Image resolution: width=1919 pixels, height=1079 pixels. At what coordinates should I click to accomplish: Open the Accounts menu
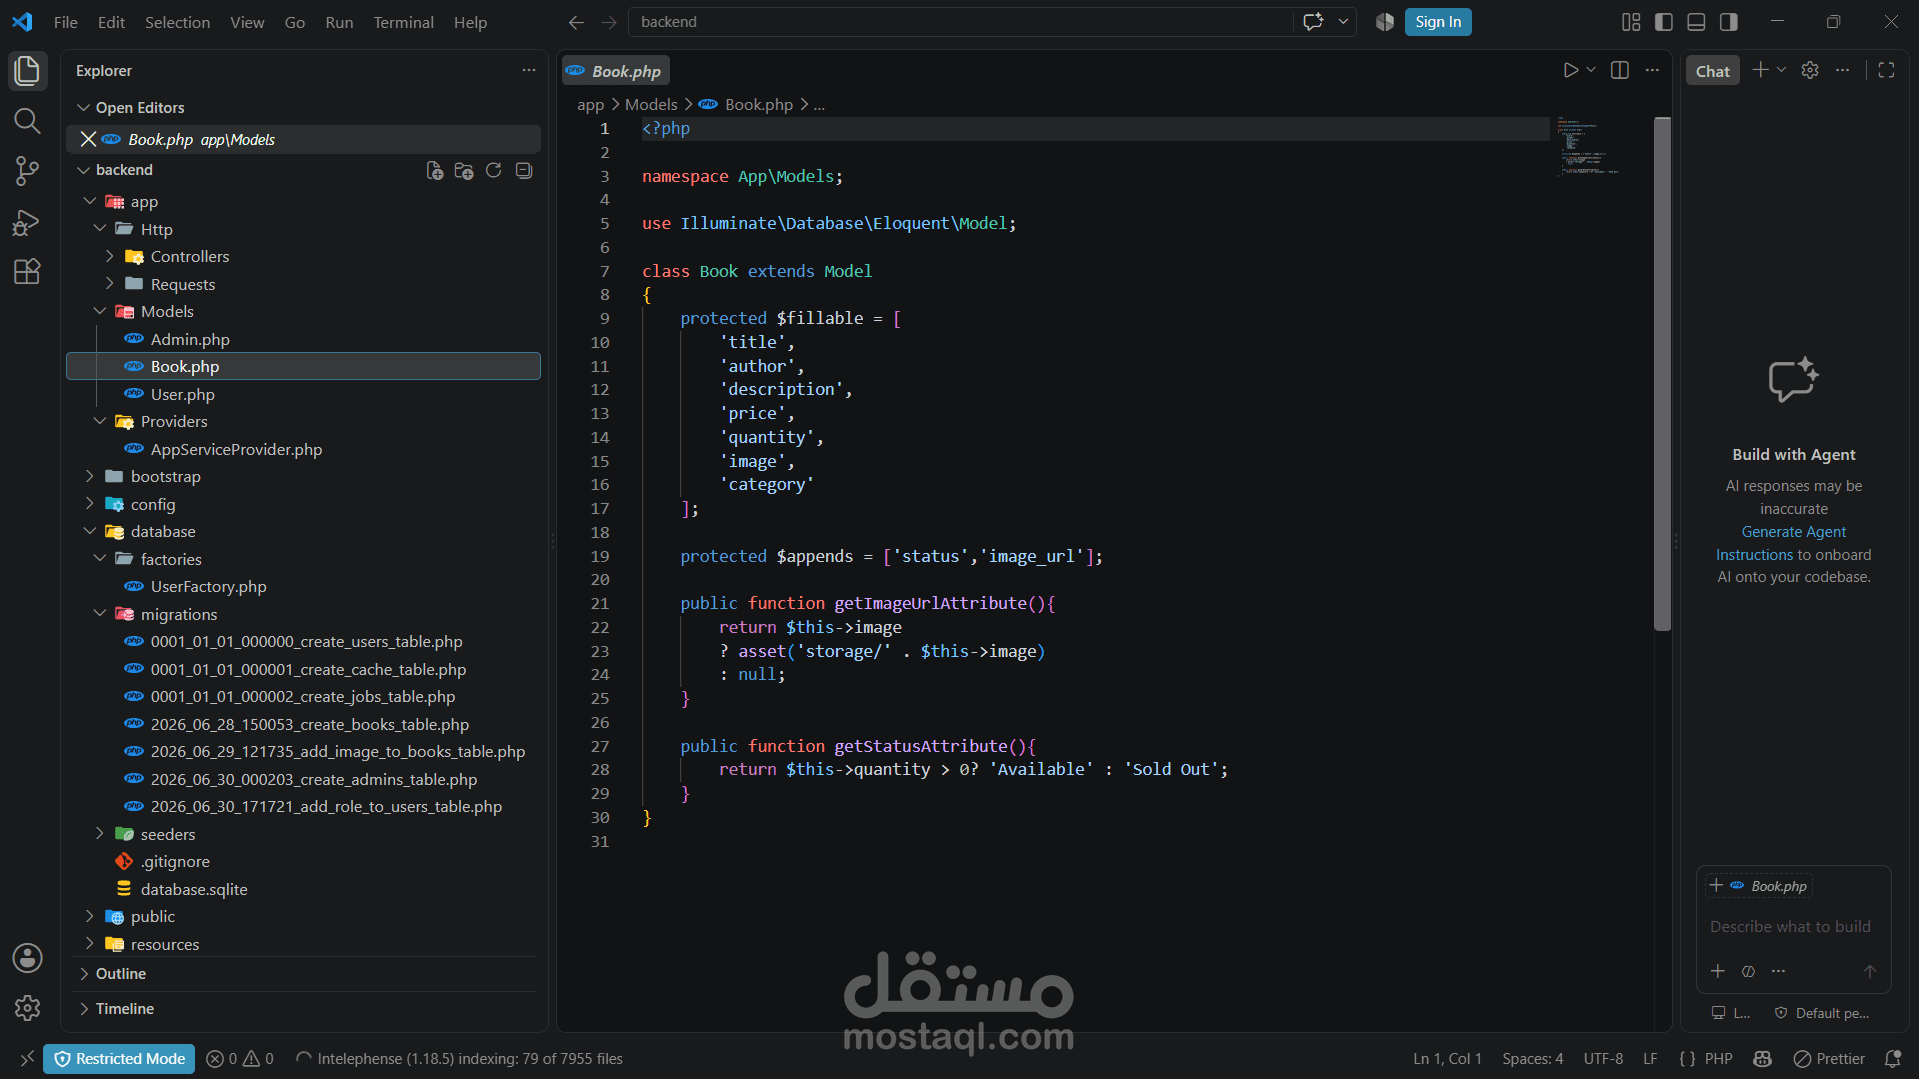point(27,958)
